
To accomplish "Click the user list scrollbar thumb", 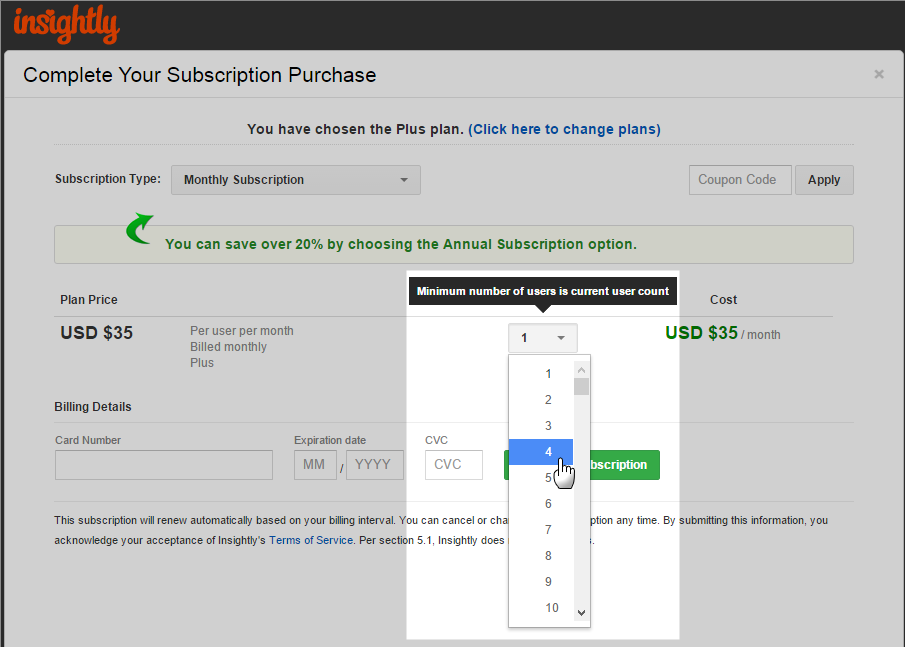I will click(581, 387).
